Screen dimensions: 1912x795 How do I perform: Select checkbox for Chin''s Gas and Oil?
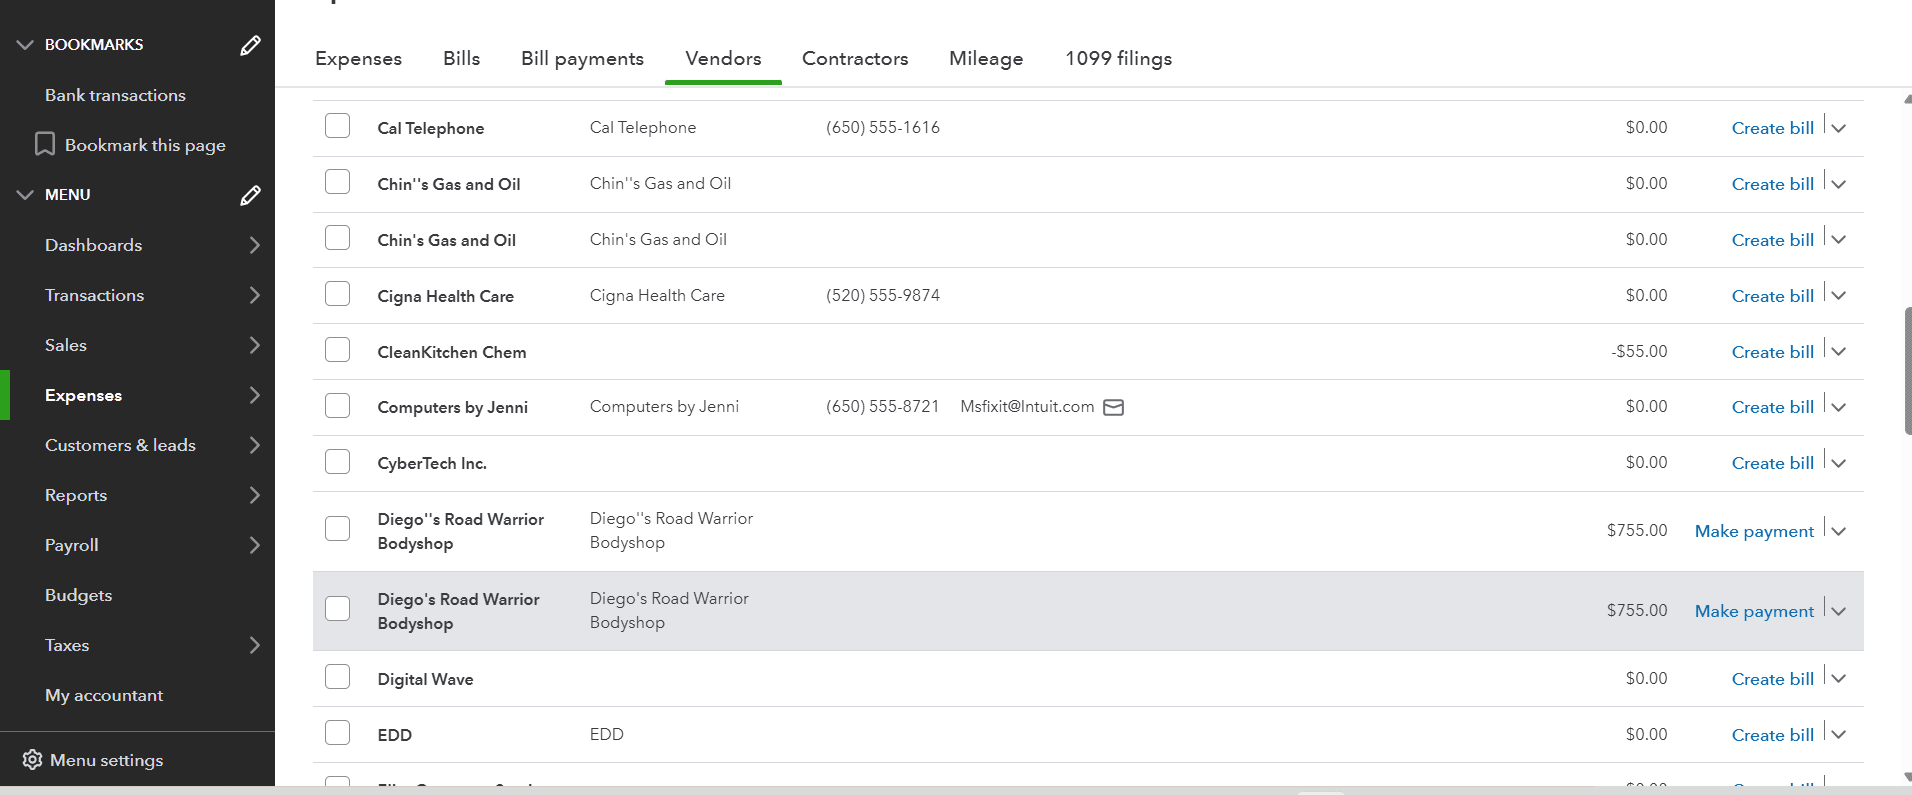tap(338, 182)
